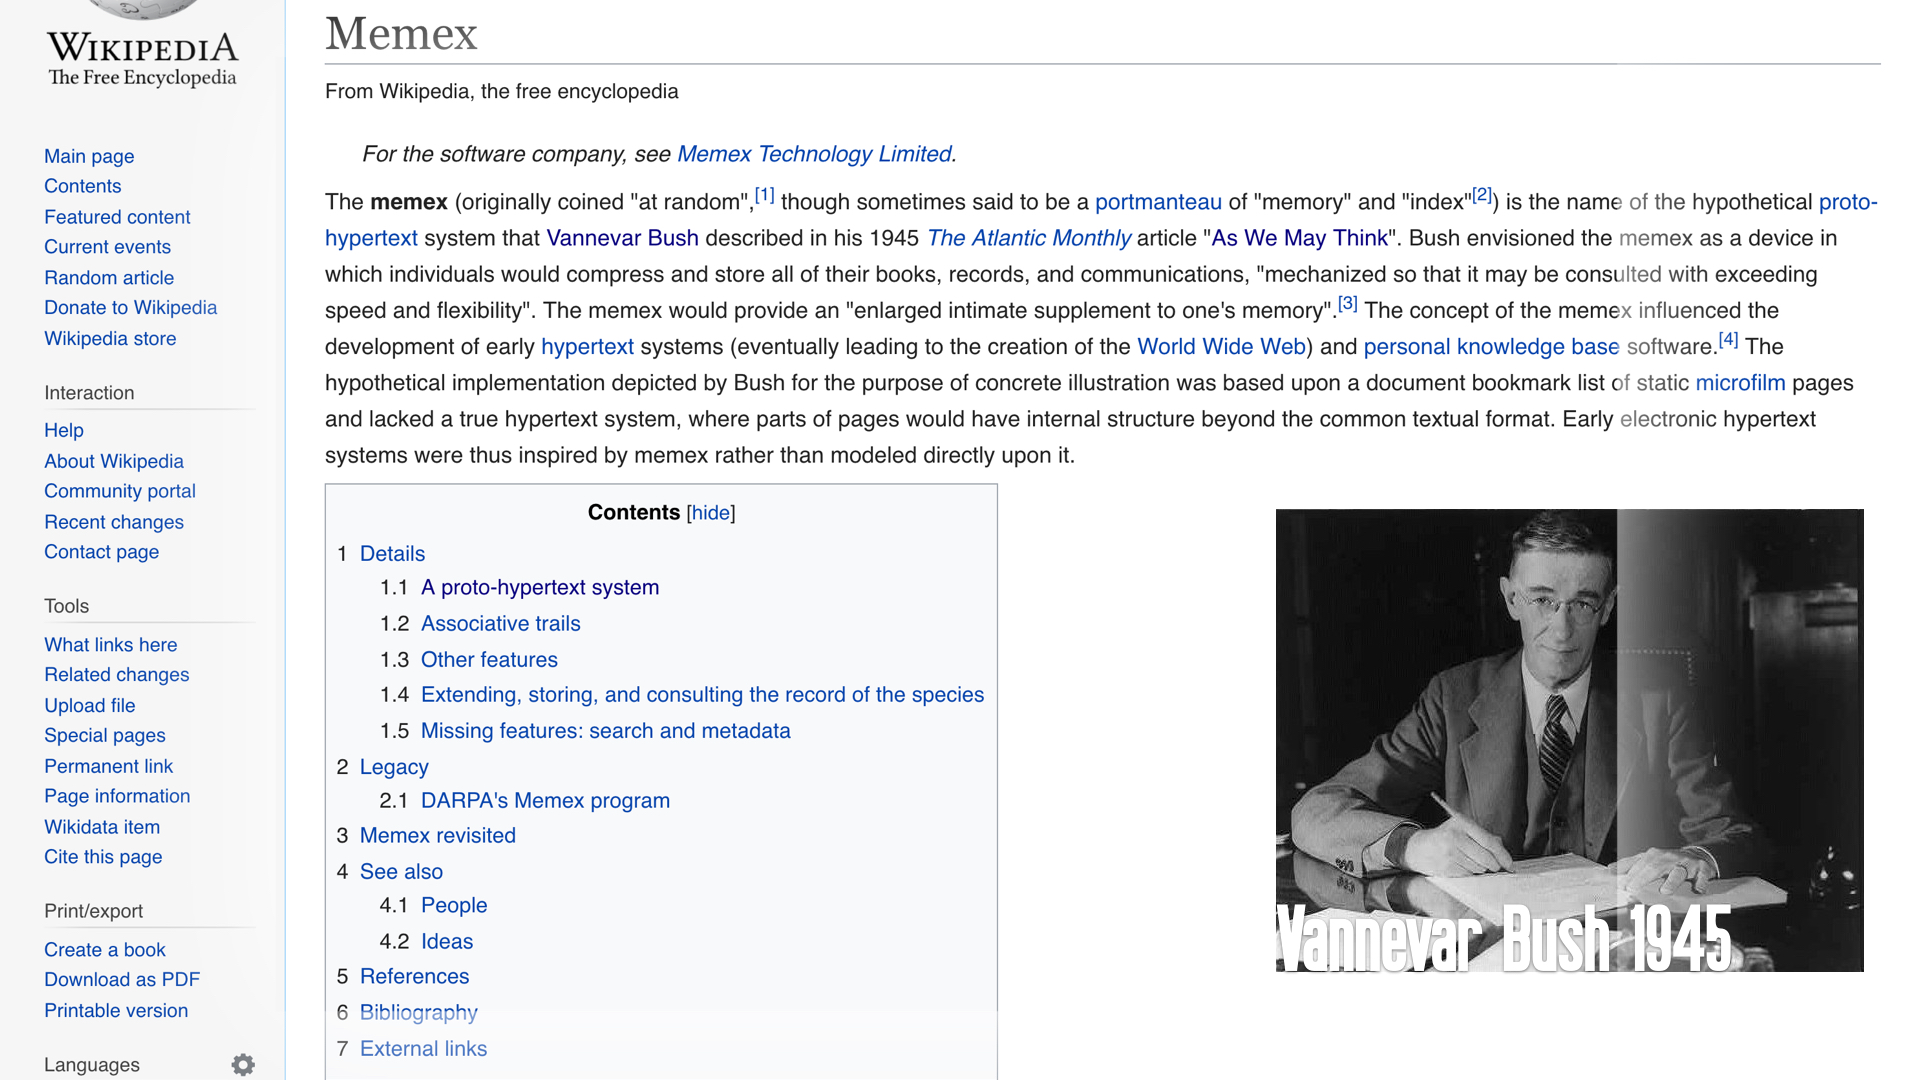This screenshot has height=1080, width=1920.
Task: Open citation footnote 1
Action: [764, 196]
